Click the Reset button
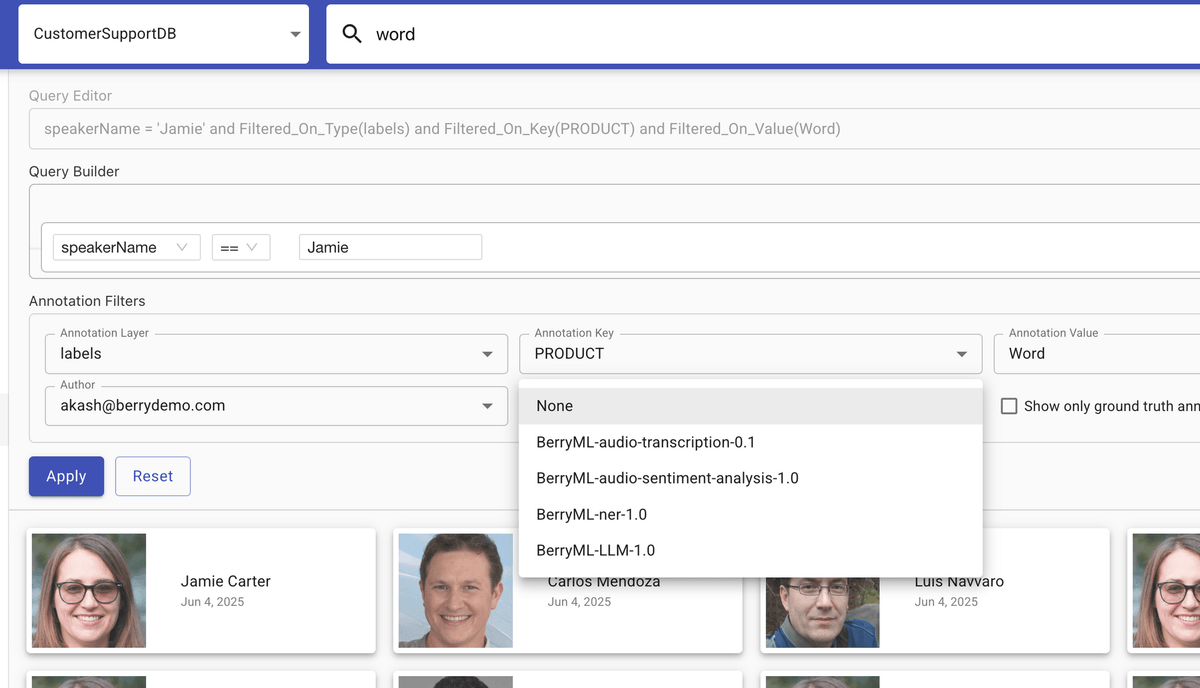Viewport: 1200px width, 688px height. pyautogui.click(x=153, y=476)
